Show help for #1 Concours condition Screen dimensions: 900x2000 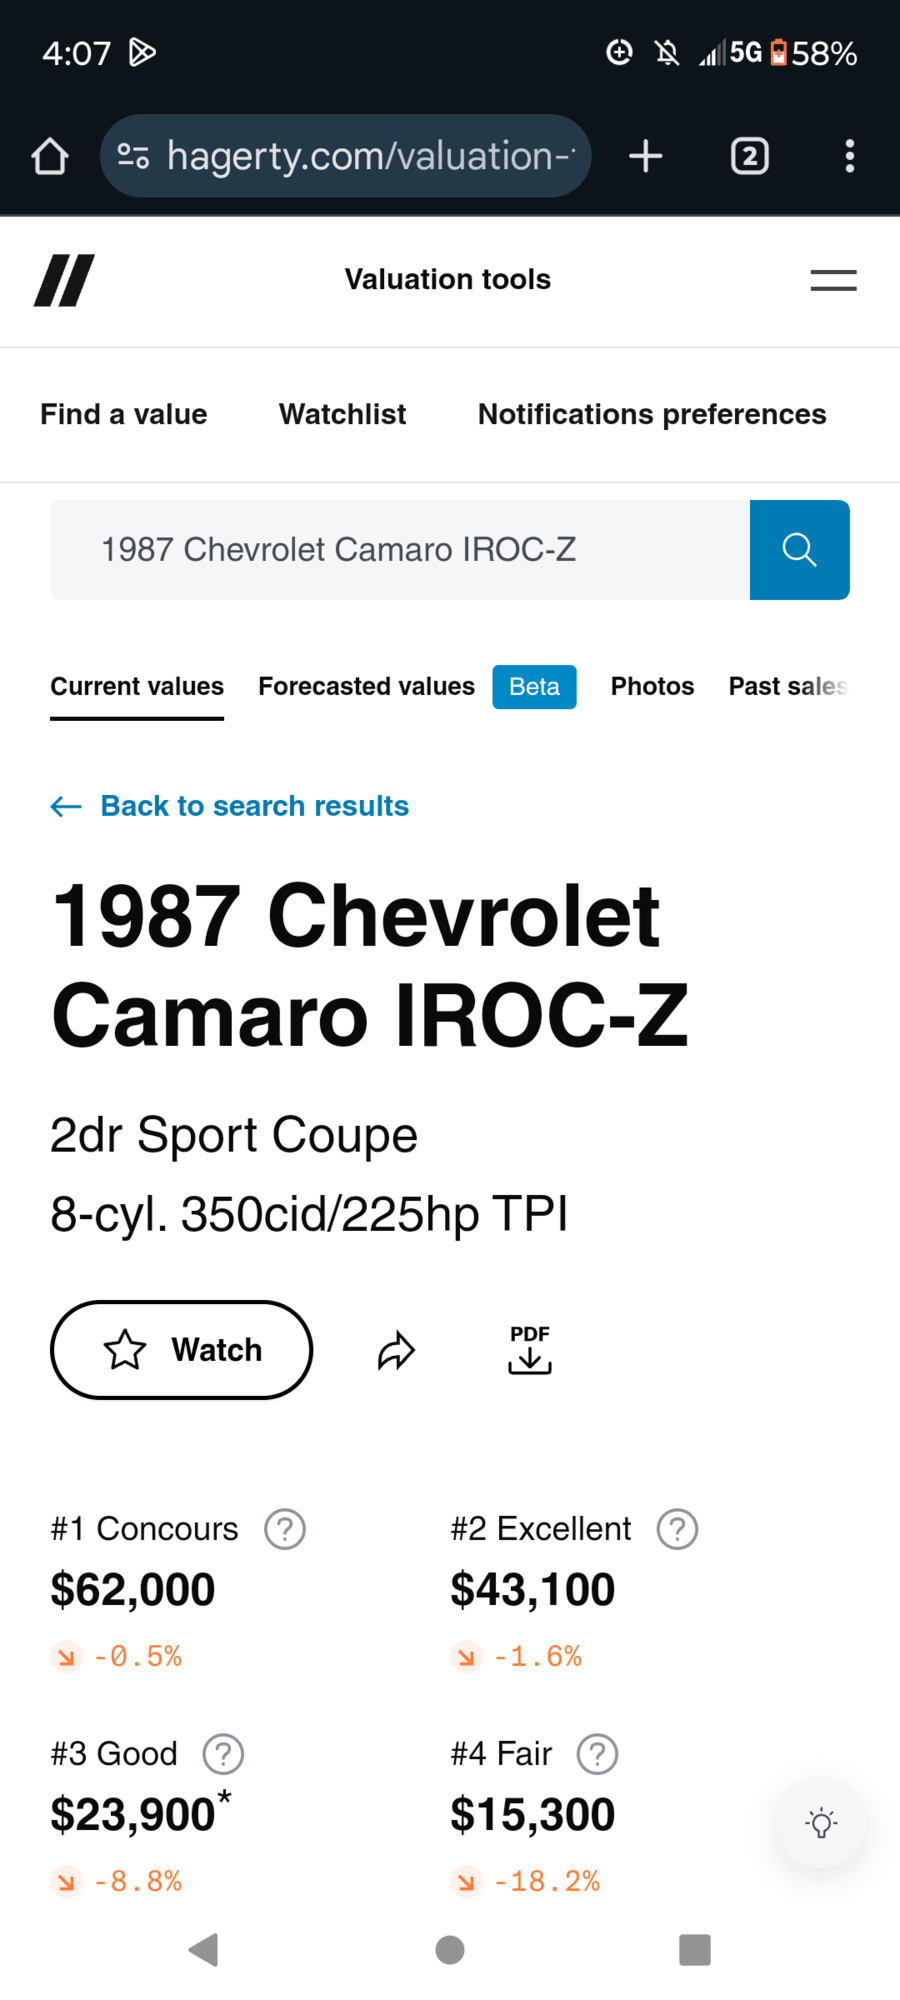(285, 1529)
